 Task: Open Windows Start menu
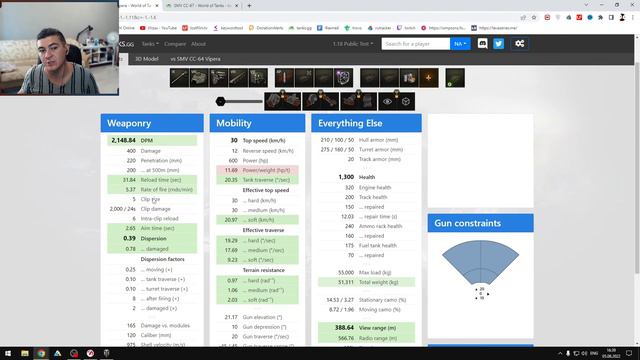[x=8, y=353]
